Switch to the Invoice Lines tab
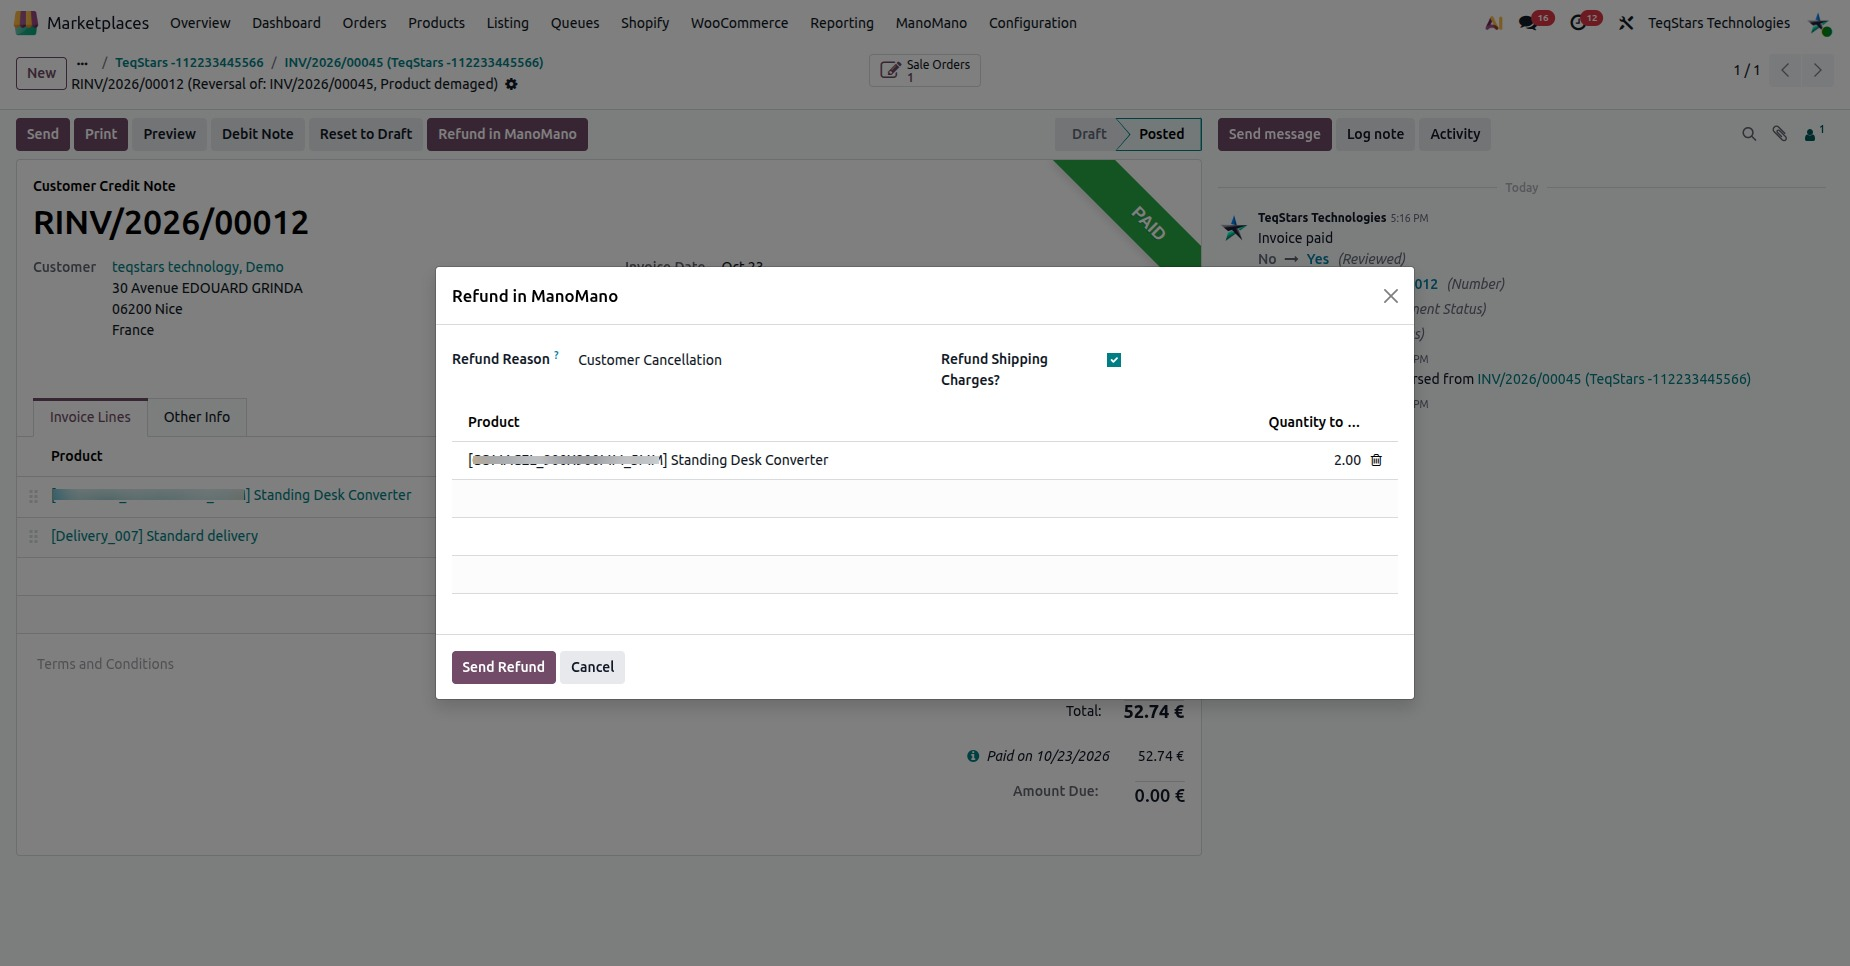1850x966 pixels. [90, 417]
